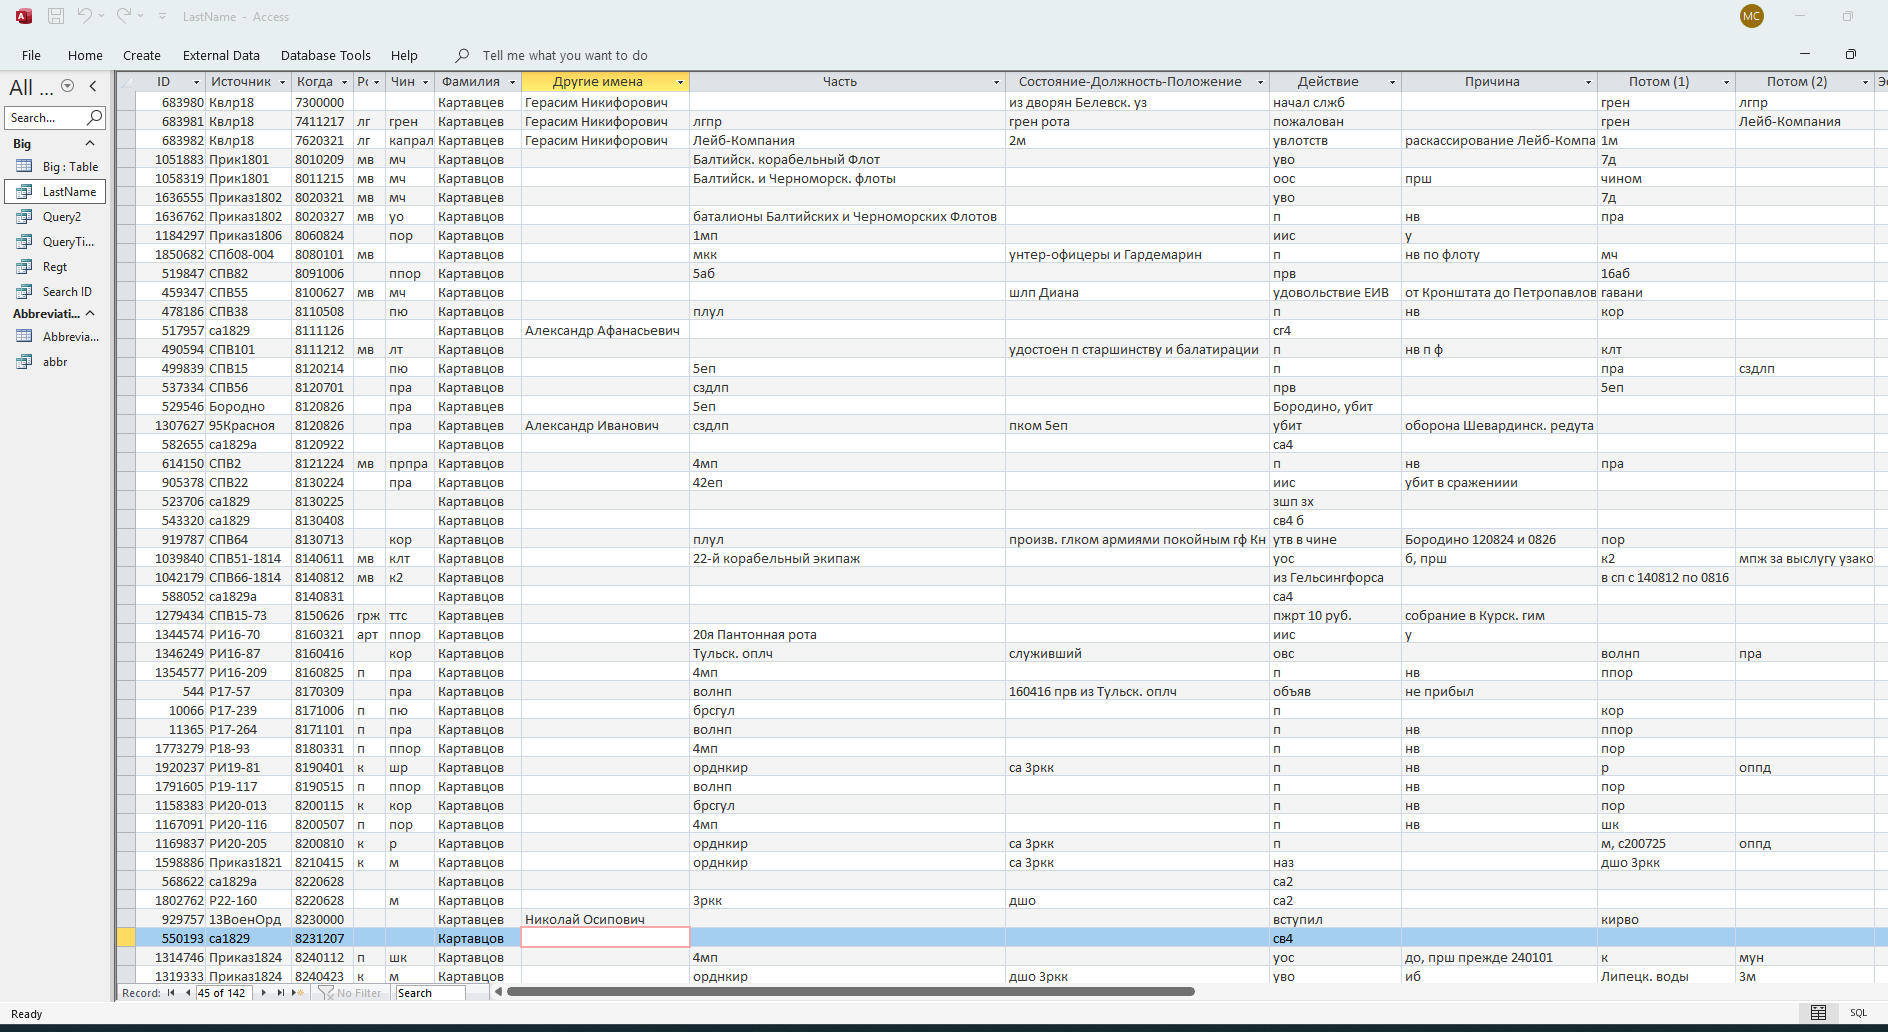Switch to Datasheet View in the status bar
The height and width of the screenshot is (1032, 1888).
1818,1013
